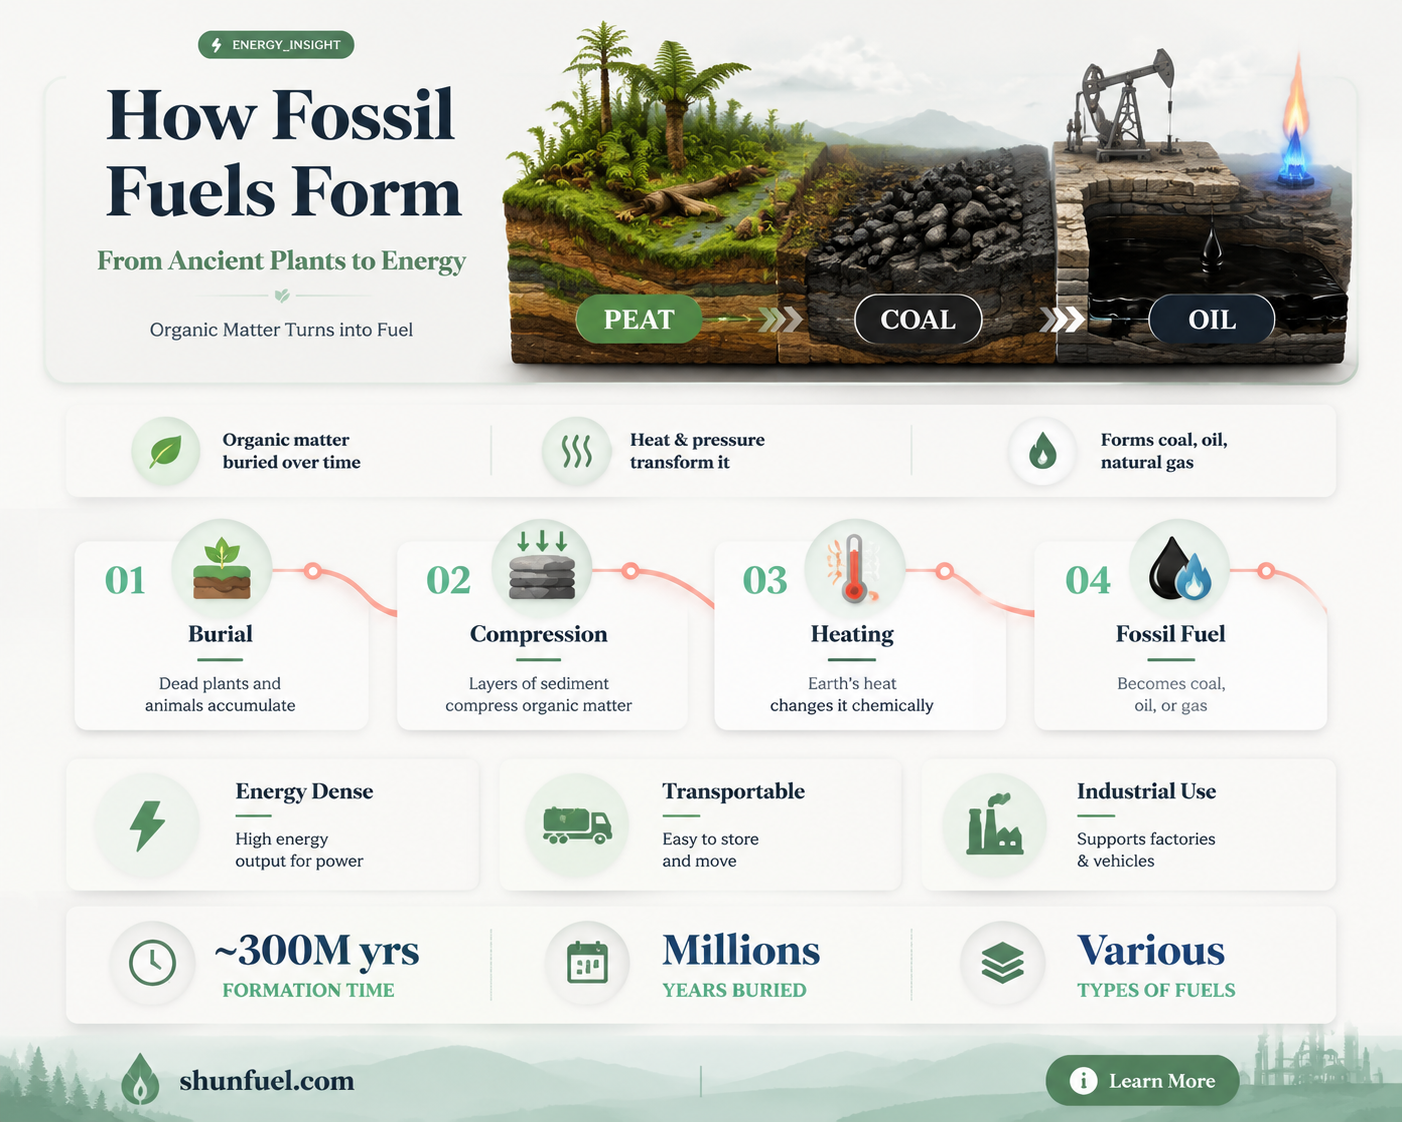
Task: Click the timeline dot on step 02 card
Action: click(630, 571)
